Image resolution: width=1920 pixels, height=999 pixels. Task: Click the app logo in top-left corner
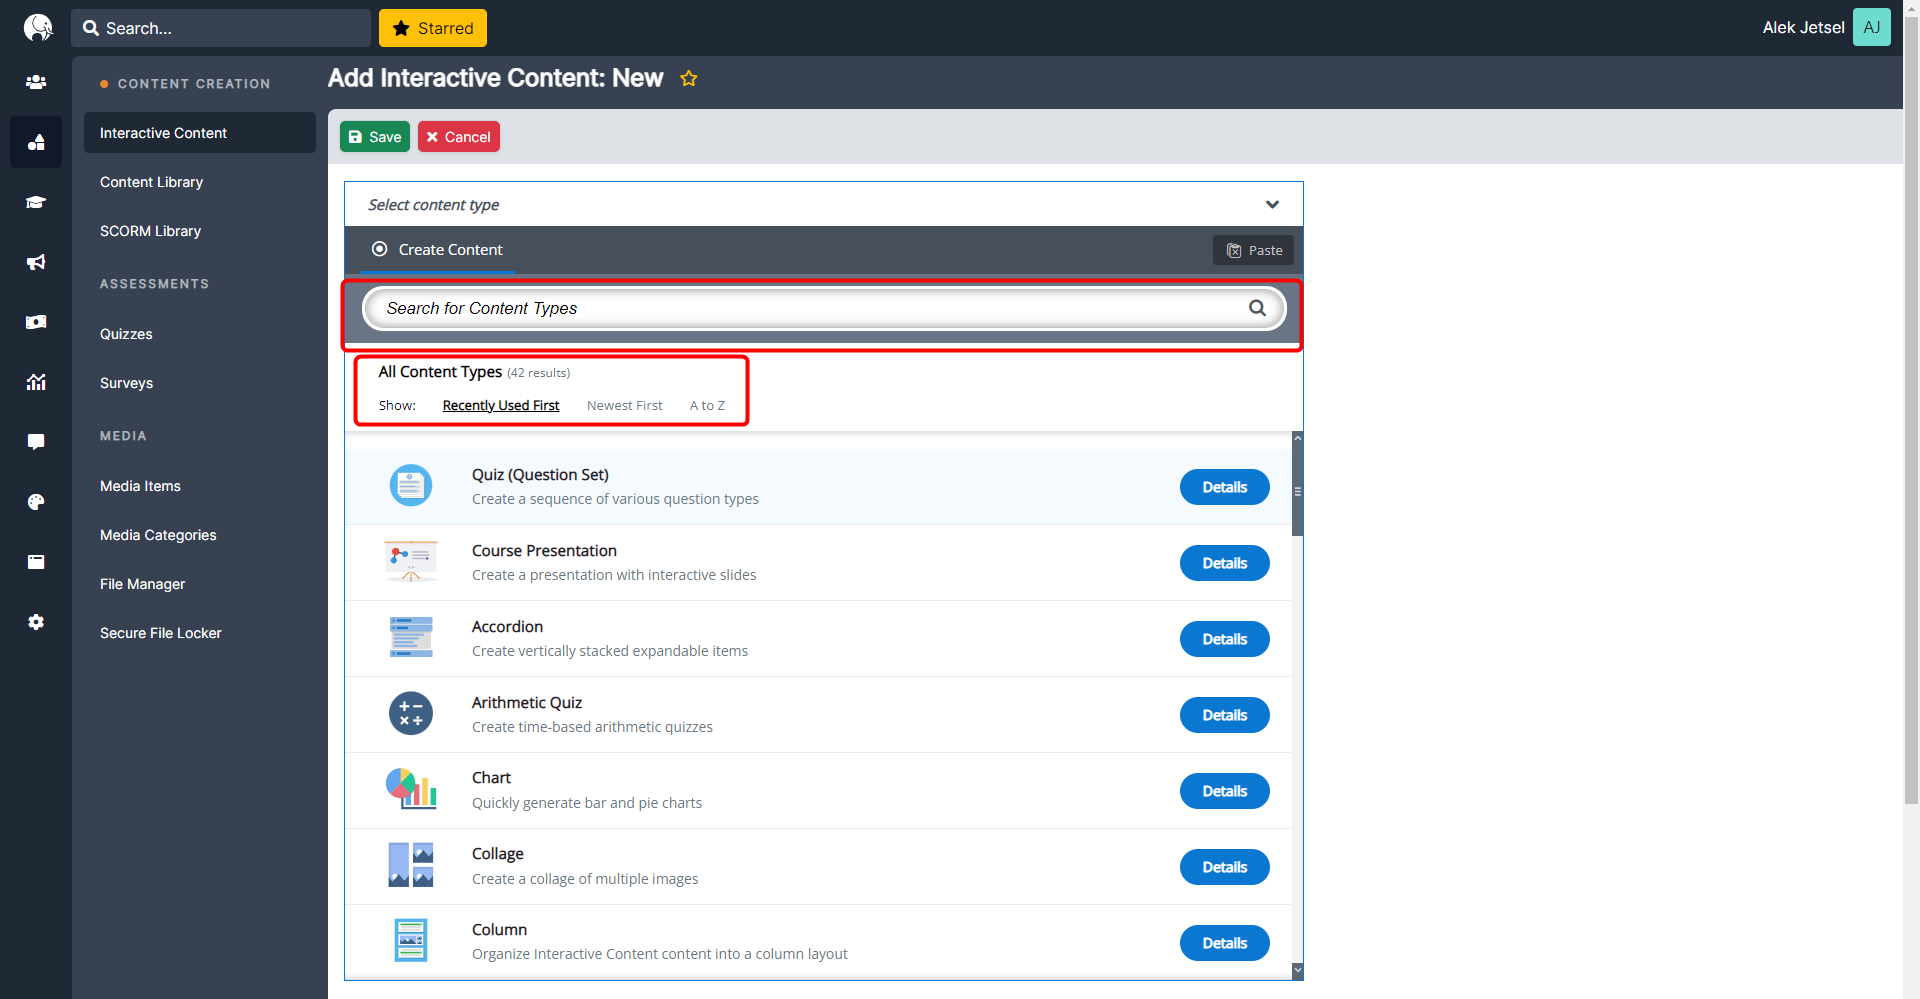coord(38,27)
